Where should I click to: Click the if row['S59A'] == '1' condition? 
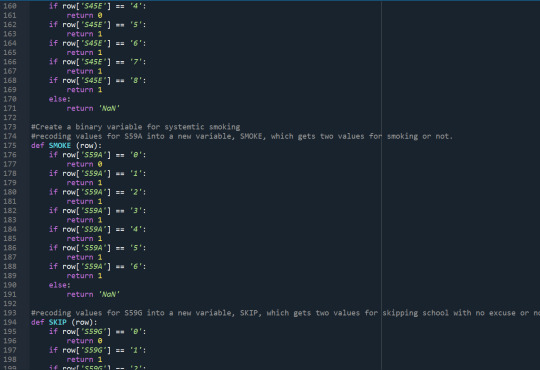(97, 173)
